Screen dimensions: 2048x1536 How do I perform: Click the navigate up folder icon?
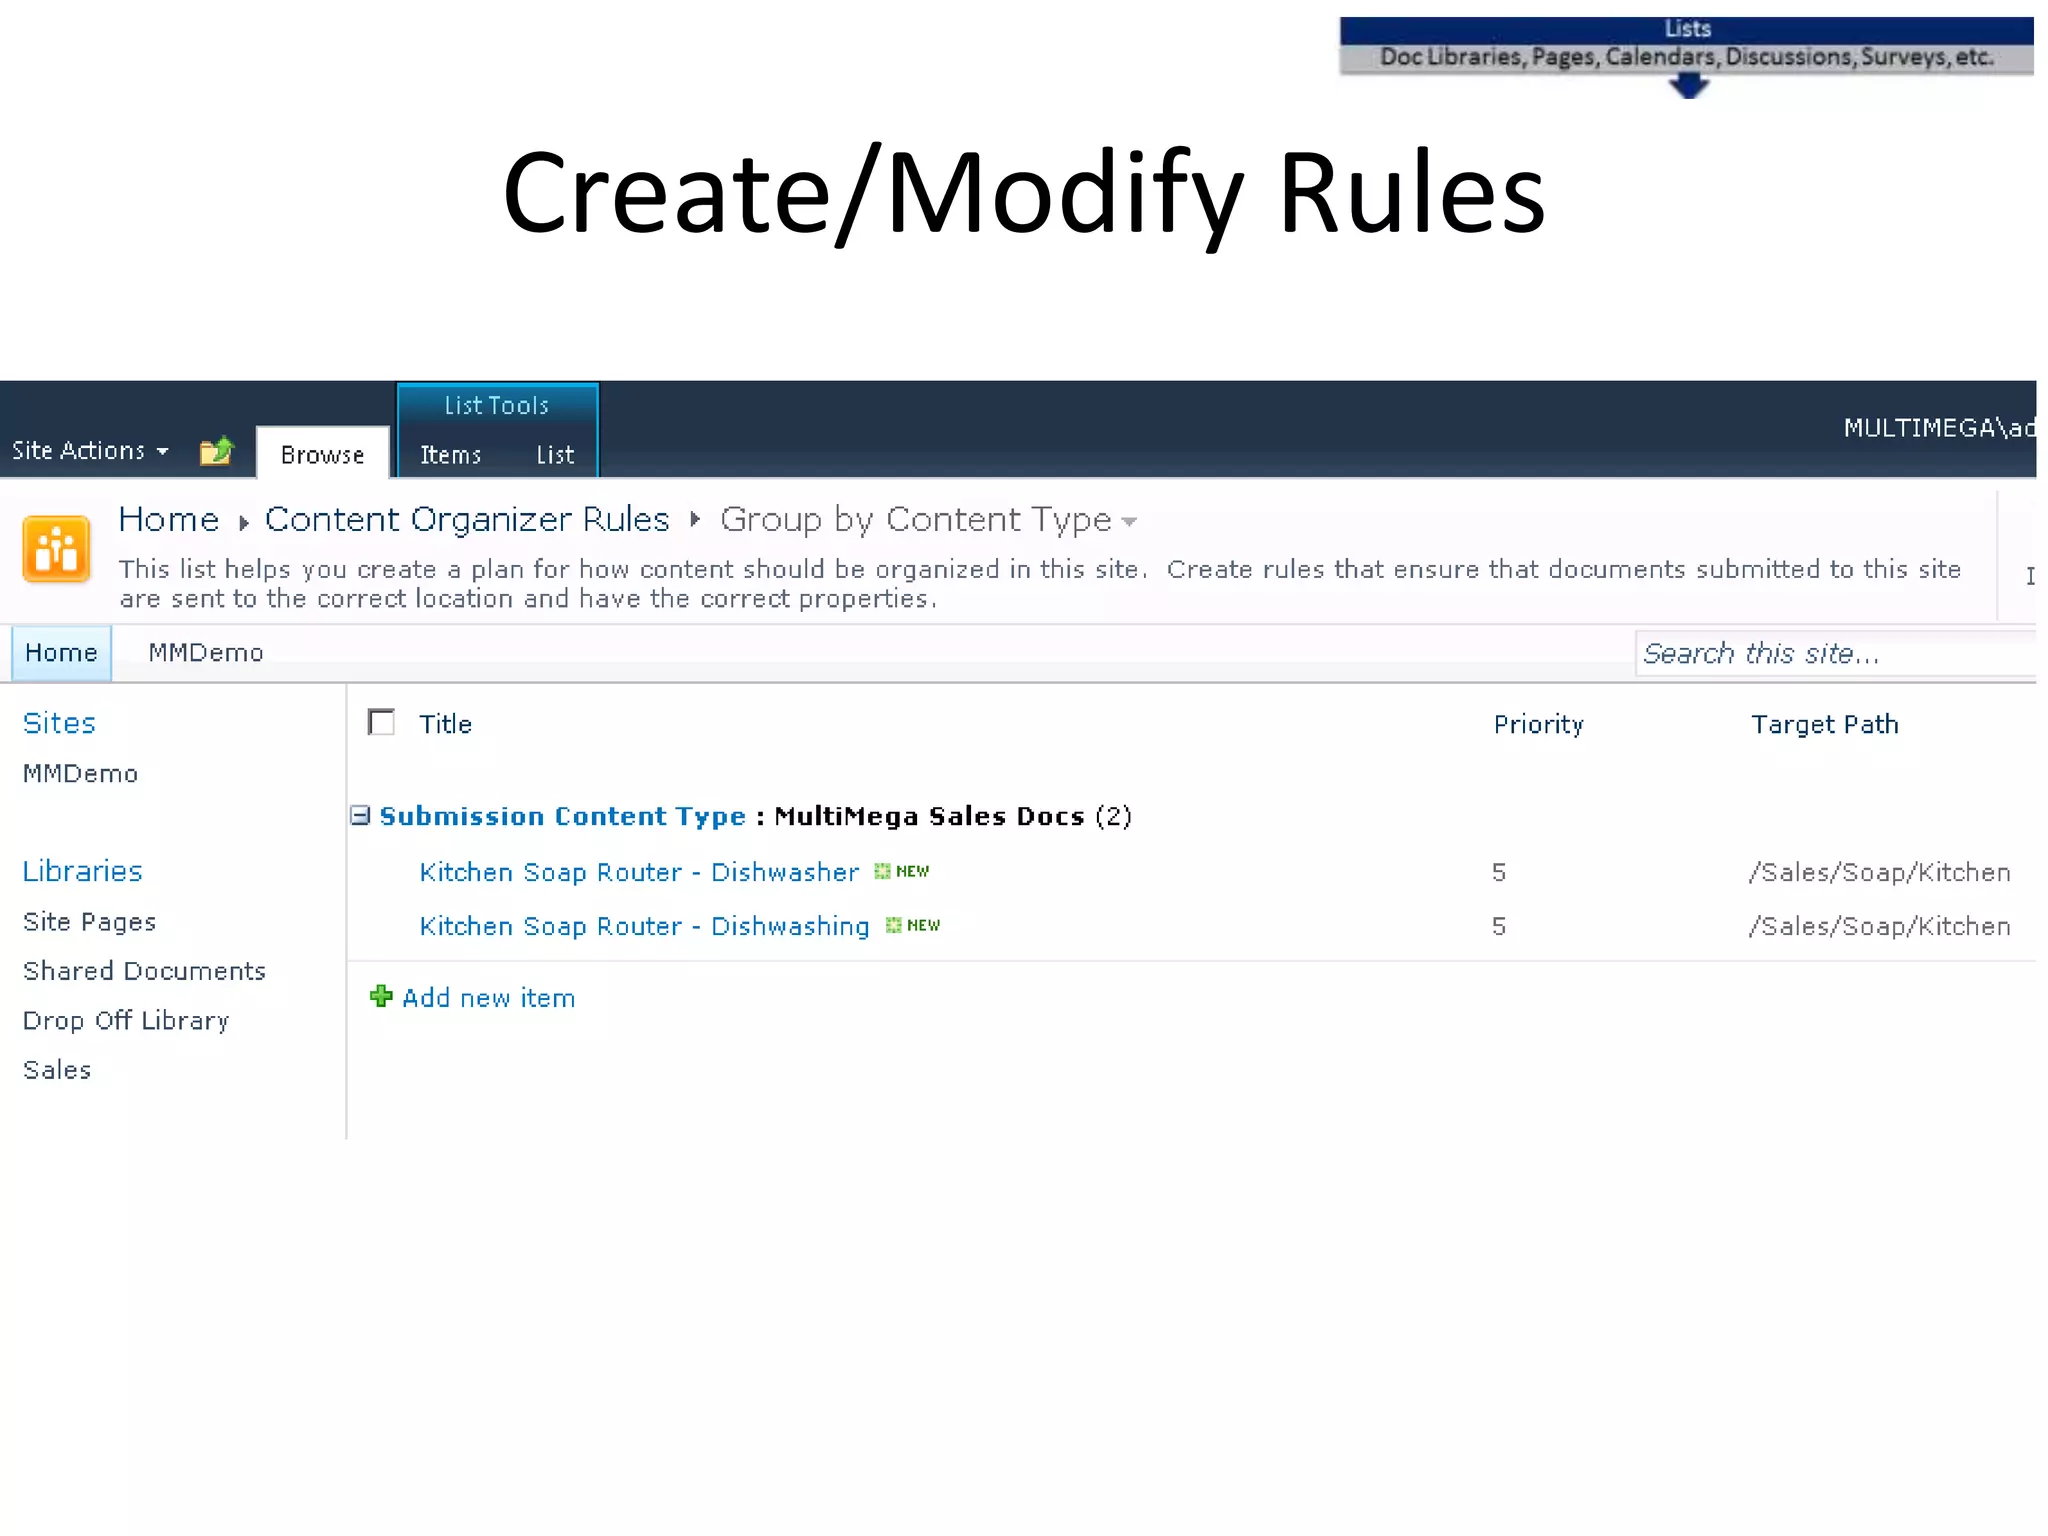point(216,451)
